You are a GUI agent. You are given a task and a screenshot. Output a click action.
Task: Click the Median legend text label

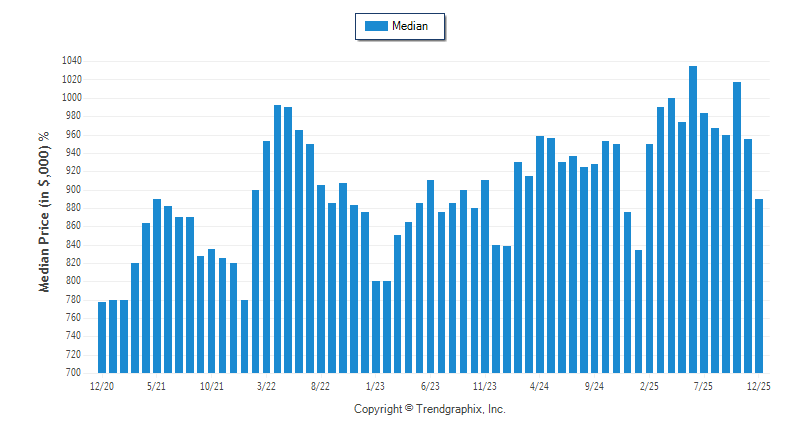(x=410, y=27)
